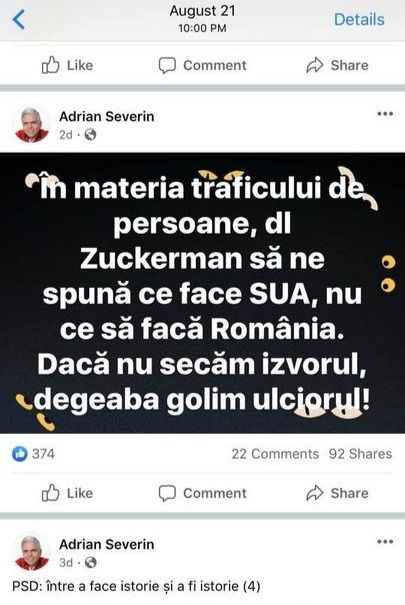View the 374 like reactions
This screenshot has width=405, height=605.
[33, 453]
